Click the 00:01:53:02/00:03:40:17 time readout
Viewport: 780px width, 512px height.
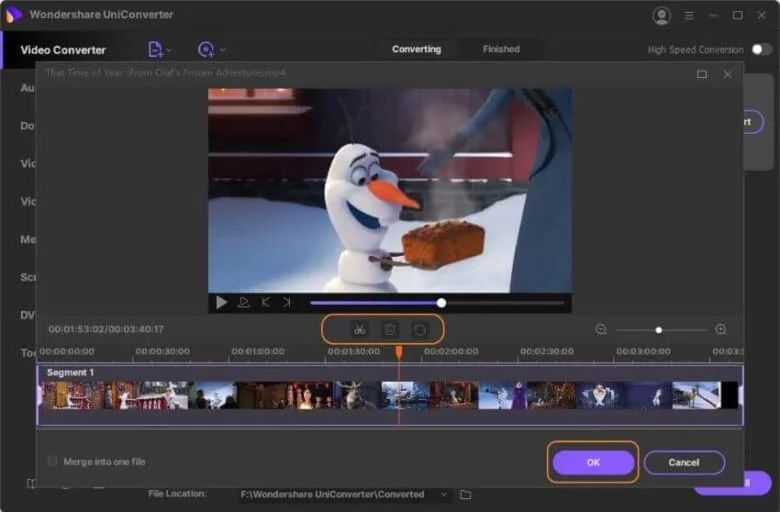(106, 329)
